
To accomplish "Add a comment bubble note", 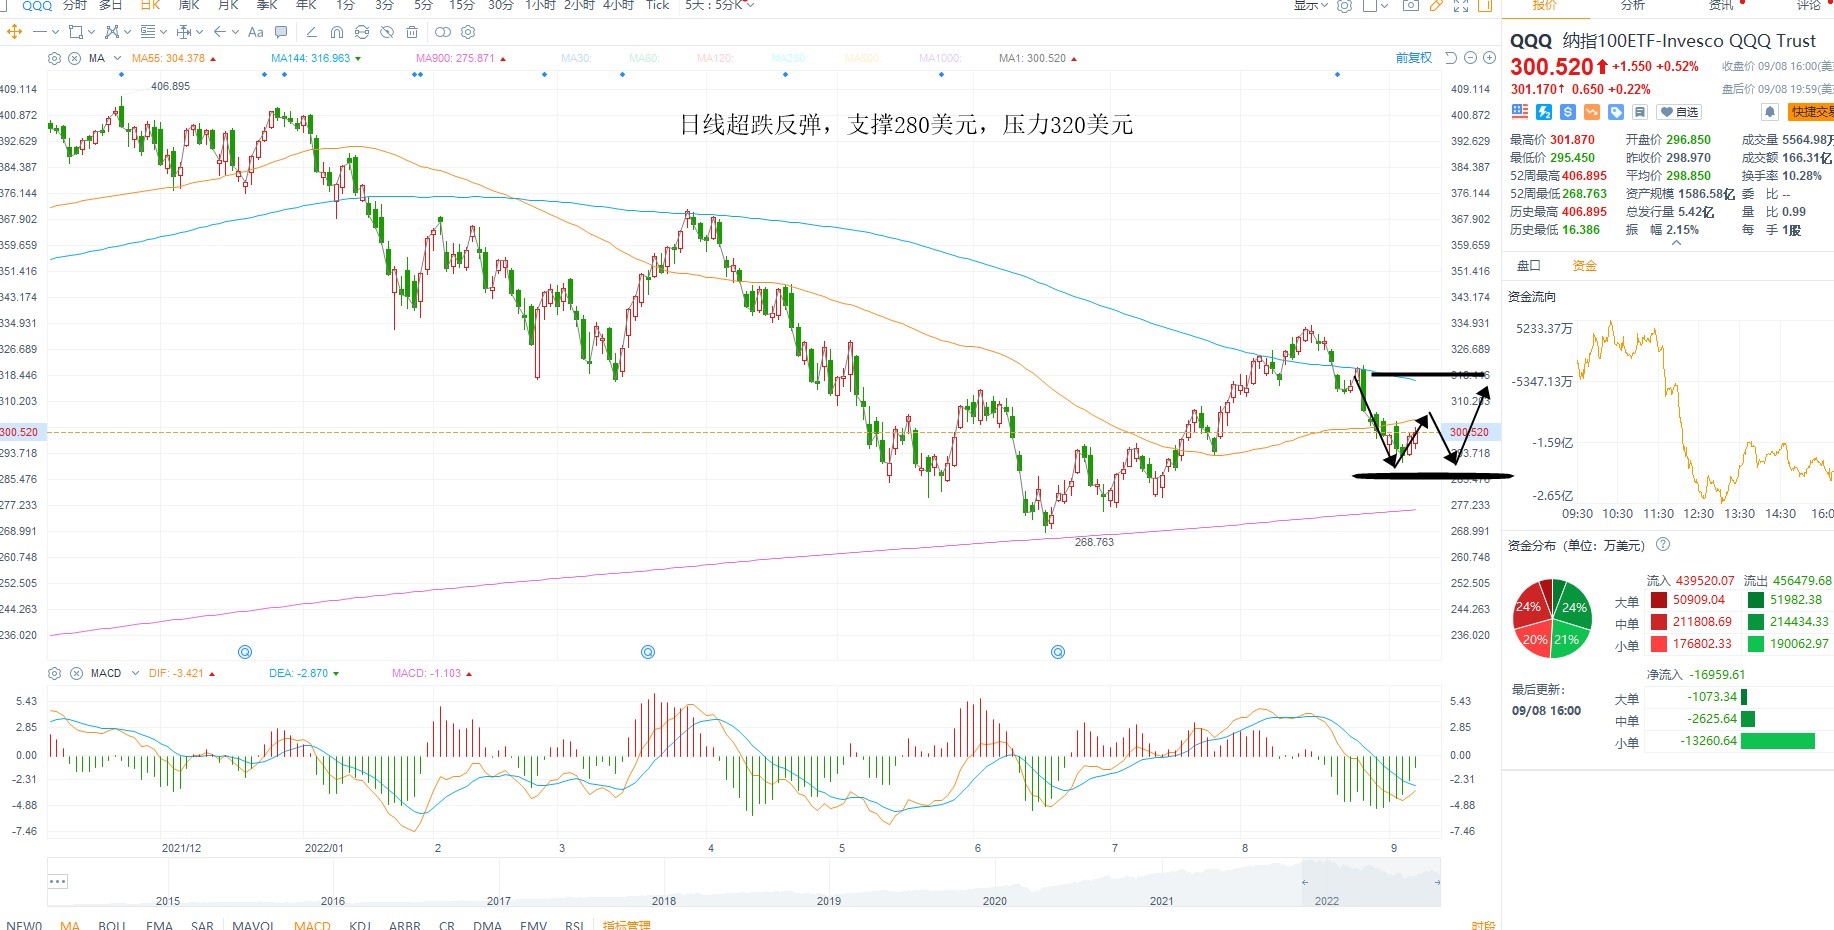I will pos(281,32).
